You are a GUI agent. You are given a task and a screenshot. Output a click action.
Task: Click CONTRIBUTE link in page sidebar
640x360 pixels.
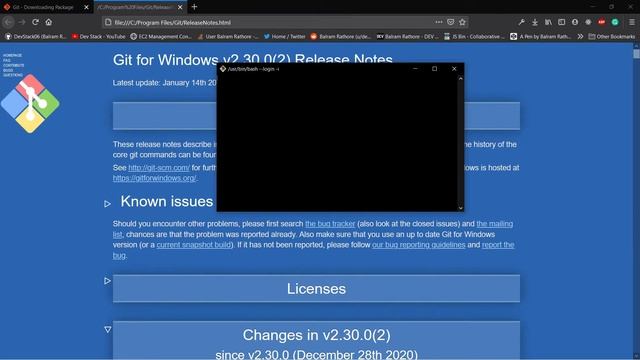[13, 65]
